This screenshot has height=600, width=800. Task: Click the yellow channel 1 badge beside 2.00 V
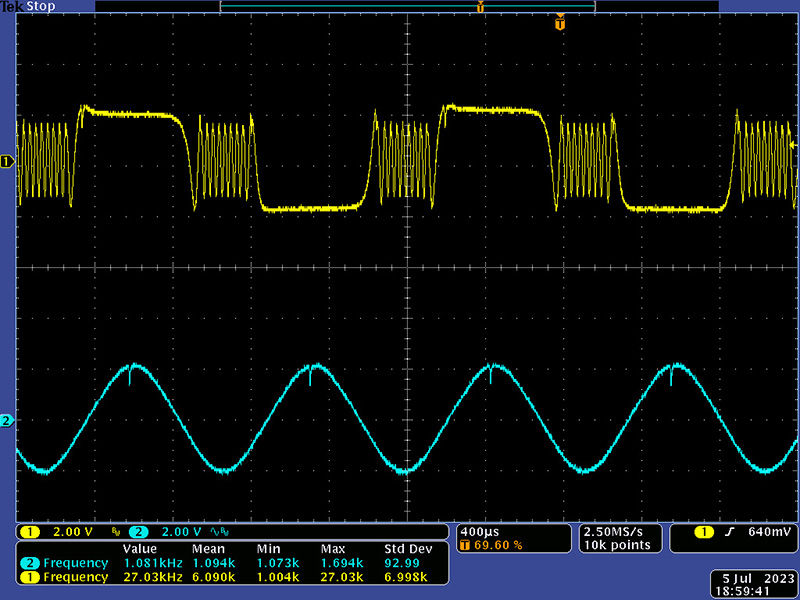click(30, 532)
